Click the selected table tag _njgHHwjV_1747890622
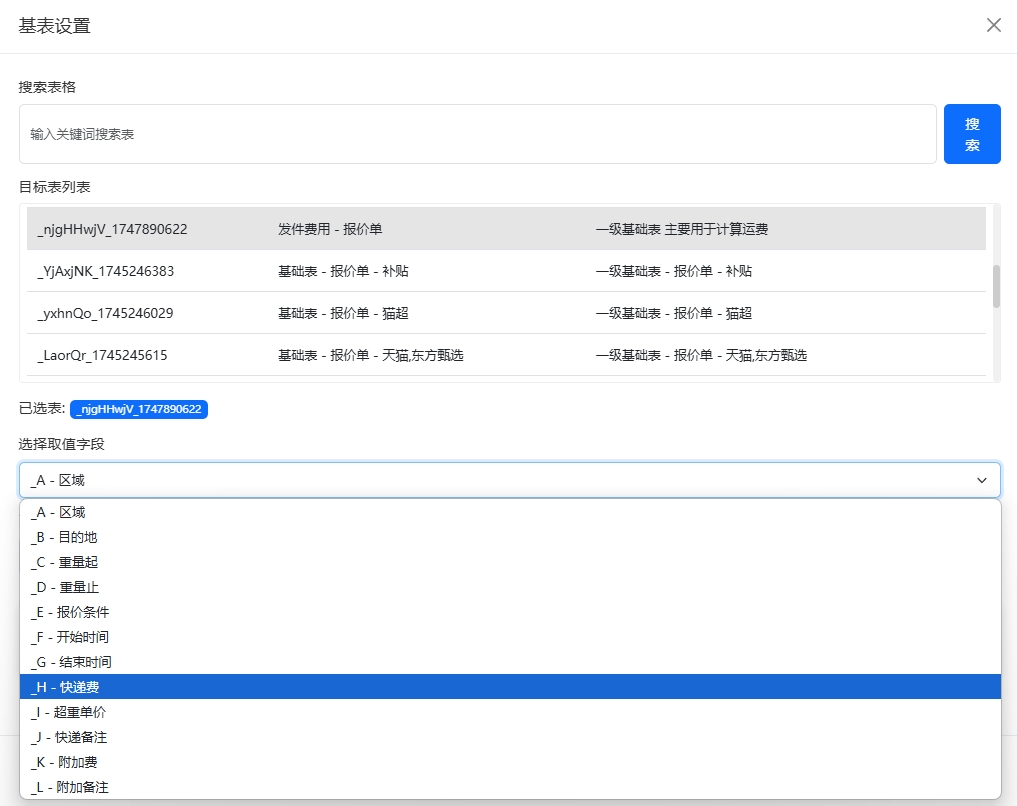This screenshot has width=1017, height=806. tap(139, 409)
